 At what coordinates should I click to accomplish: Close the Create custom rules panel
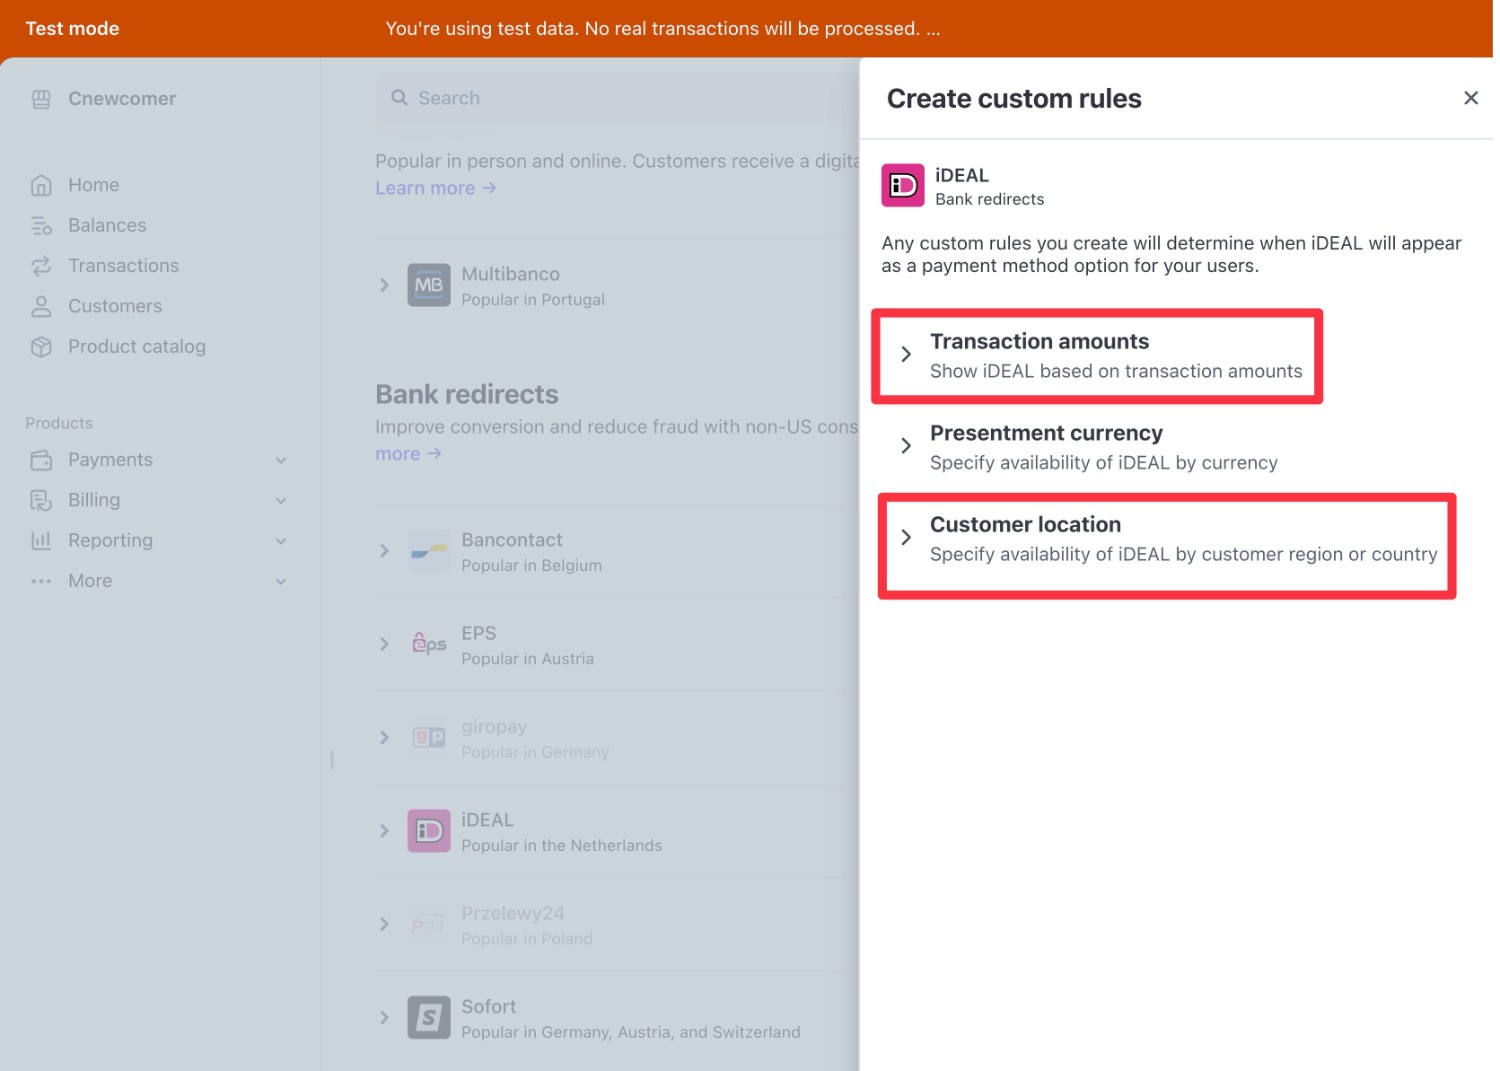[1470, 98]
